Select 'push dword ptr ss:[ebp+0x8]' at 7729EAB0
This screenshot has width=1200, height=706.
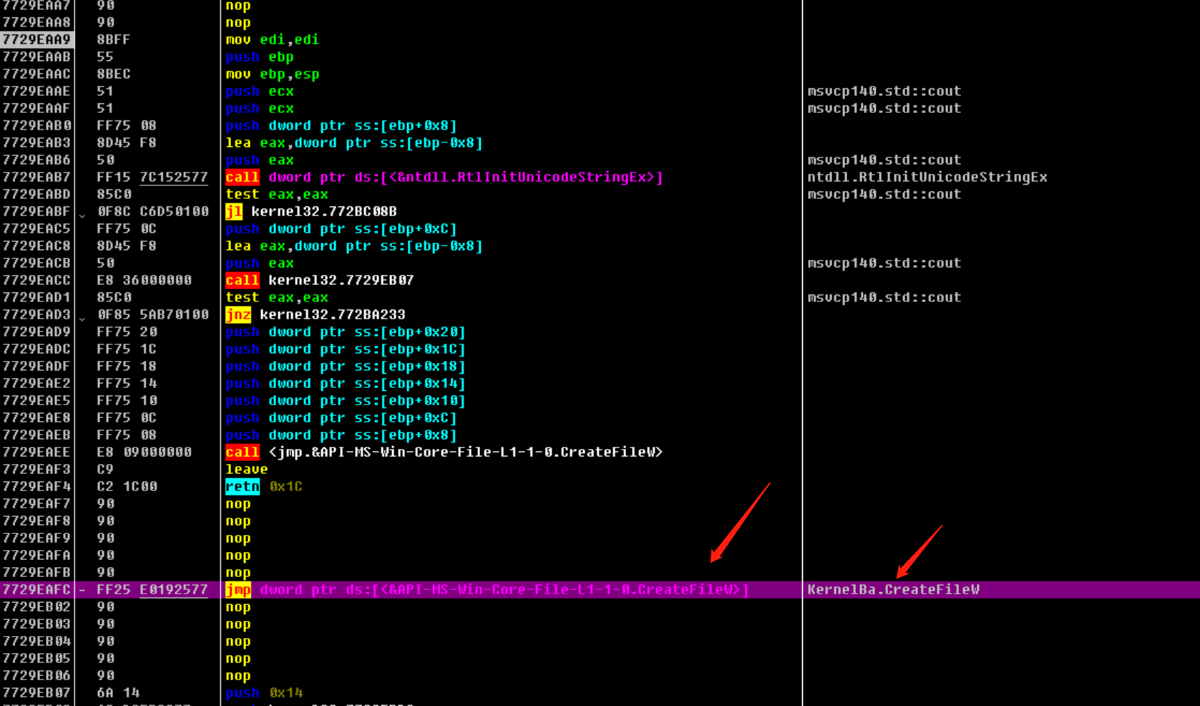click(x=341, y=126)
